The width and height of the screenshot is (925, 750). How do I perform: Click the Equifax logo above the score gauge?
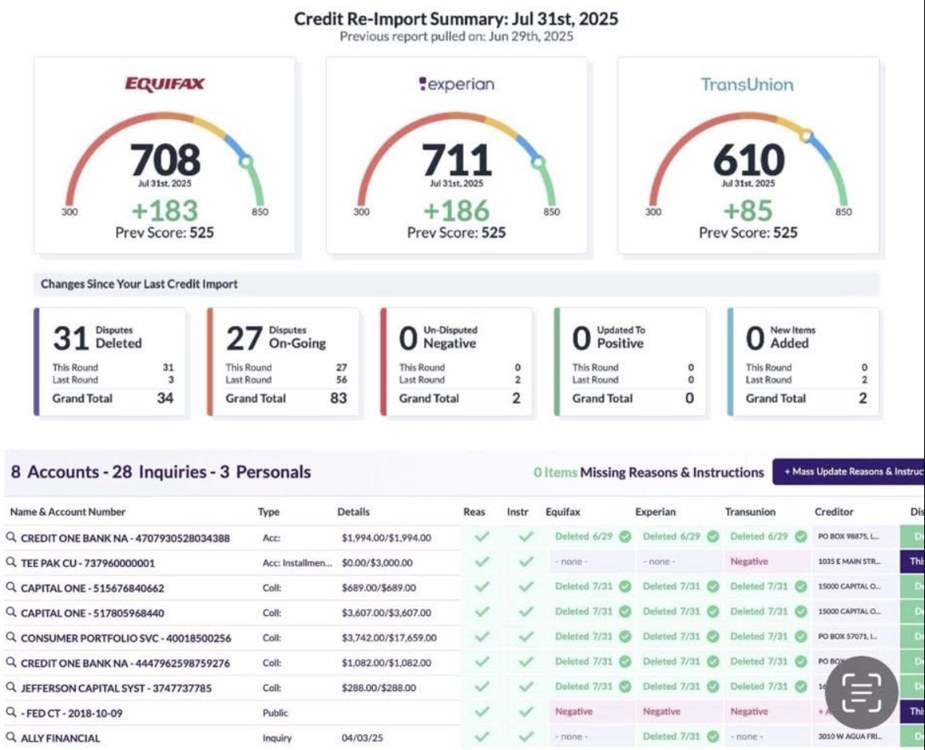click(165, 85)
